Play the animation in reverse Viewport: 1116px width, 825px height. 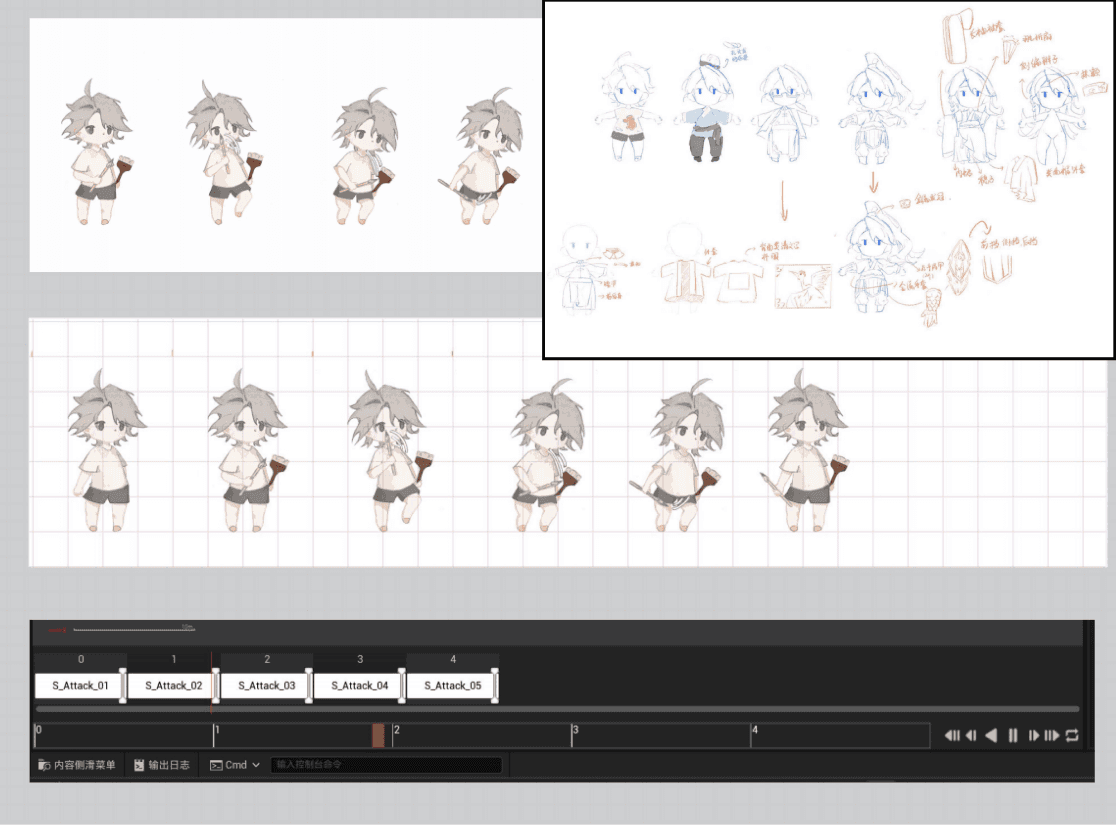point(991,735)
